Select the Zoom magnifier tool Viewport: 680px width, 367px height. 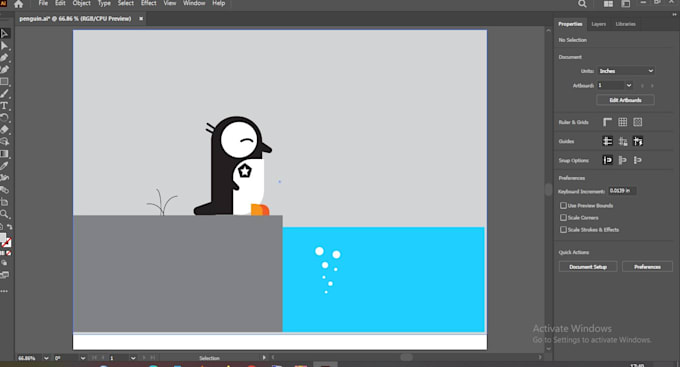click(4, 214)
